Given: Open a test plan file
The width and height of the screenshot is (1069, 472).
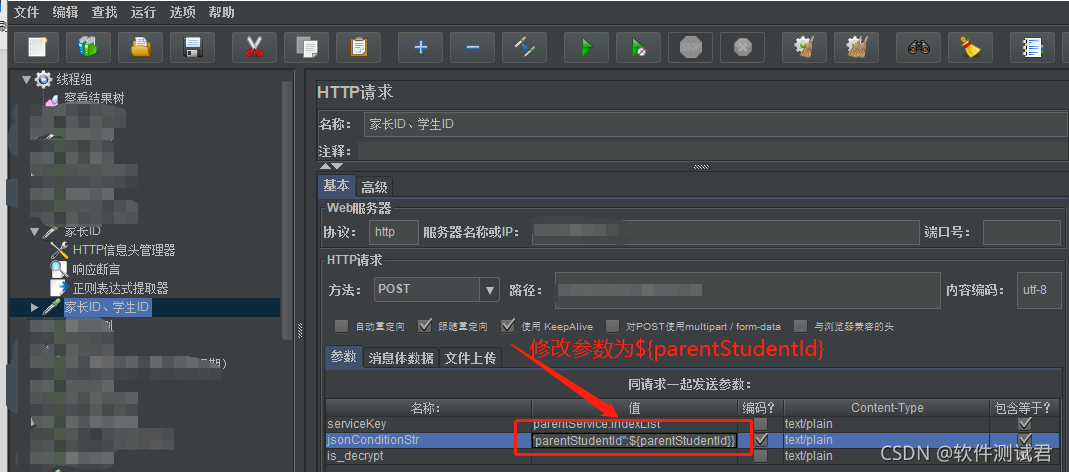Looking at the screenshot, I should 140,48.
